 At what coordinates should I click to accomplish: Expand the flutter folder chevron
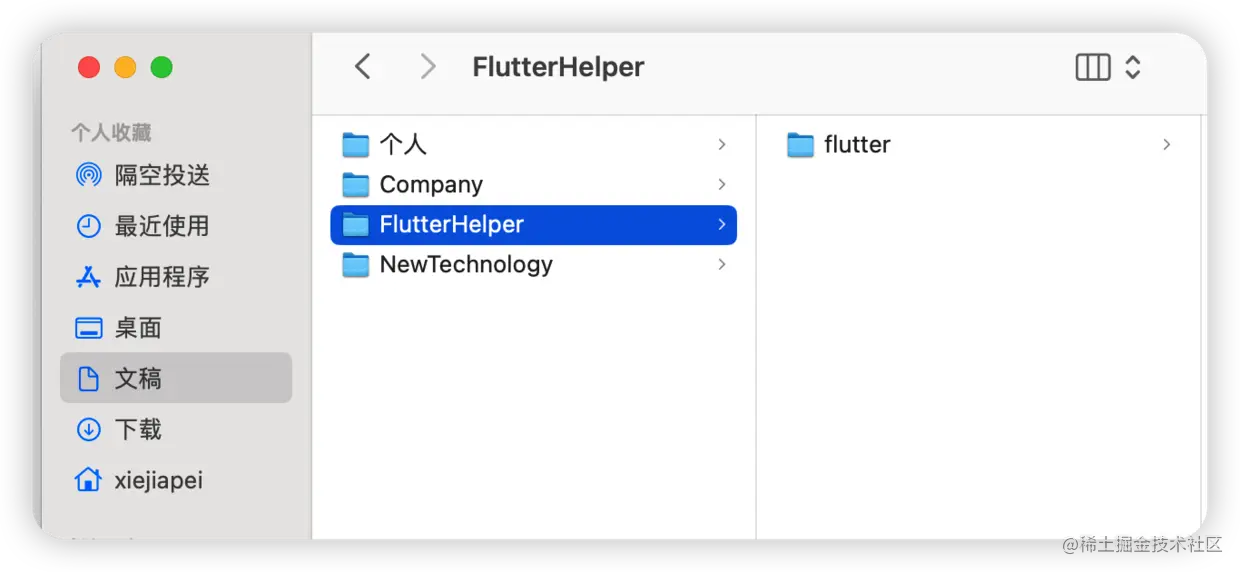pos(1166,145)
